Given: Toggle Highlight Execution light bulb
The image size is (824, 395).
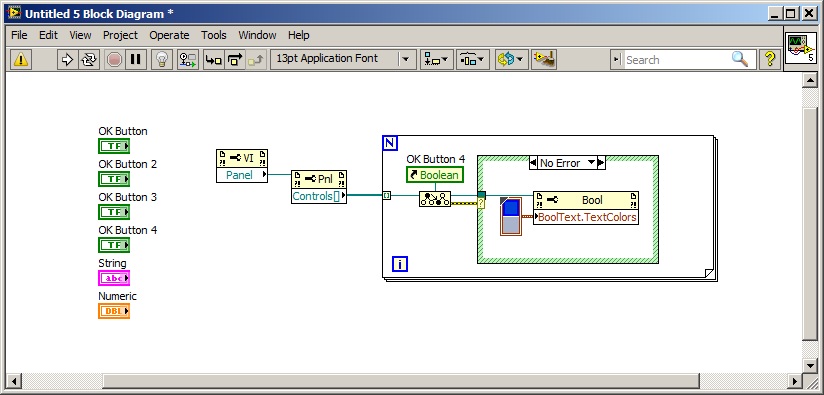Looking at the screenshot, I should (x=162, y=60).
